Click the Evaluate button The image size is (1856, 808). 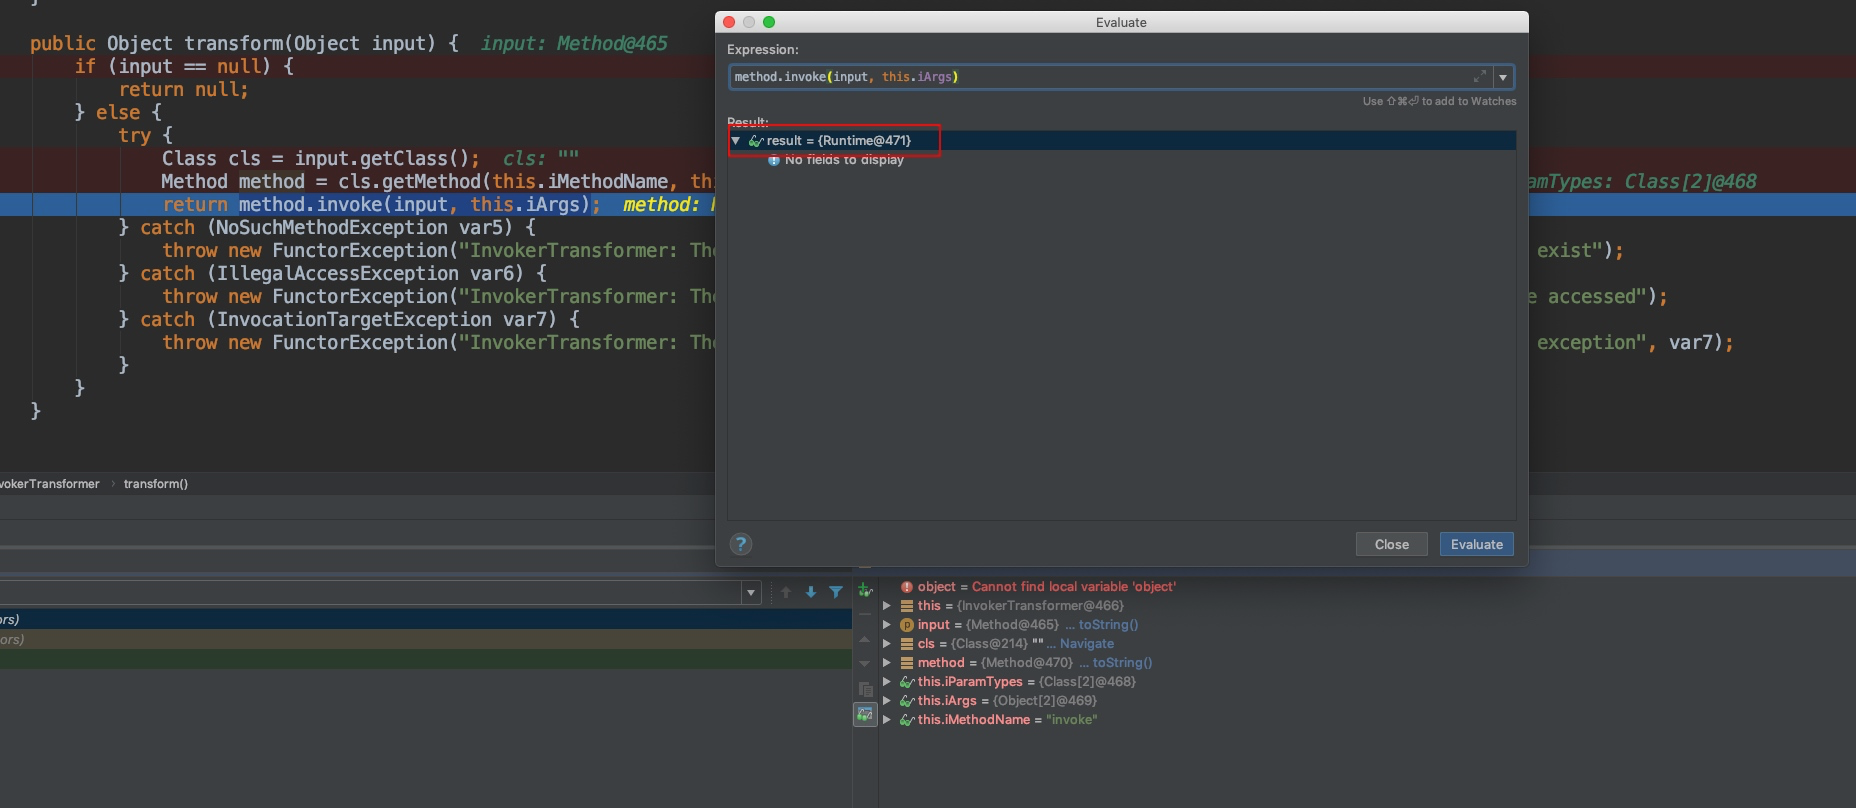[x=1476, y=544]
